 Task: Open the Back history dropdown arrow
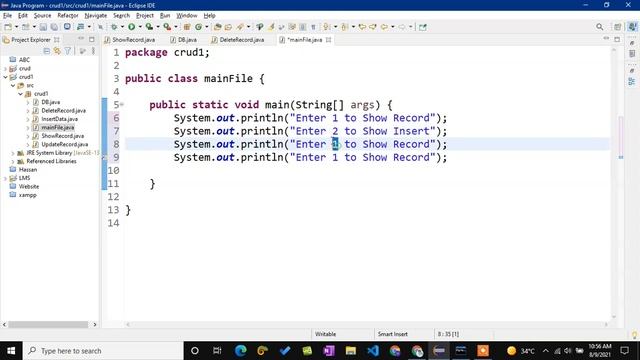(393, 27)
